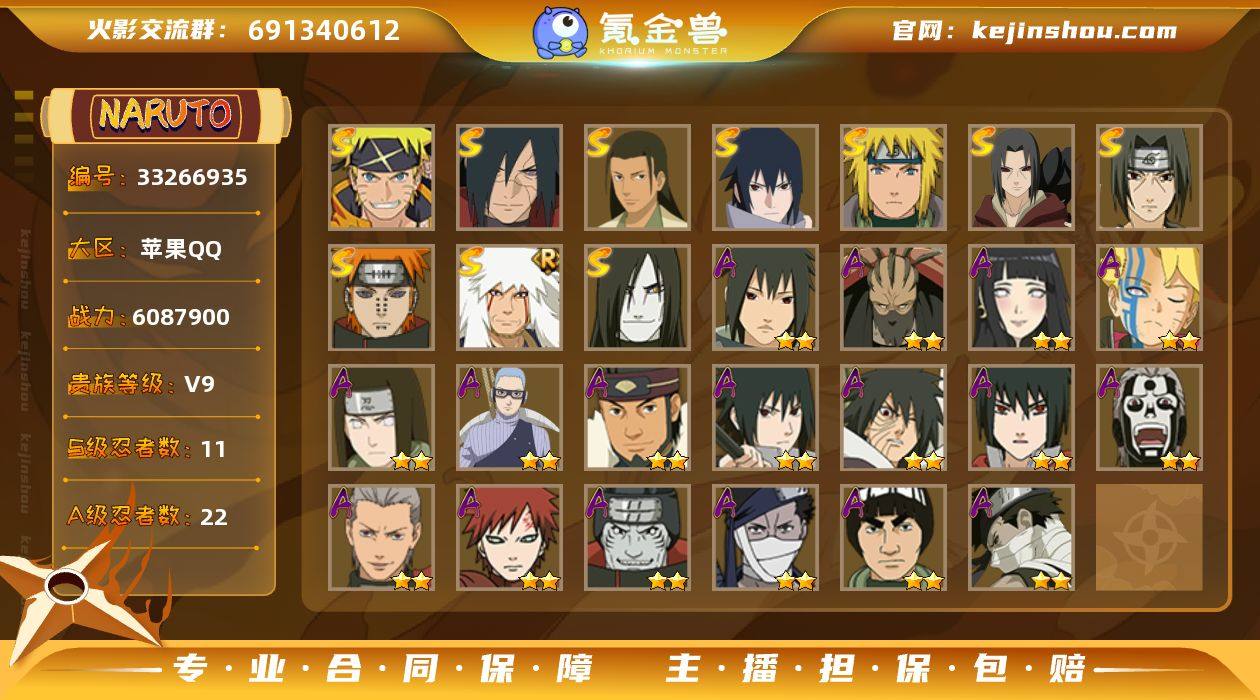Select the blond Boruto portrait with blue mark

1149,297
